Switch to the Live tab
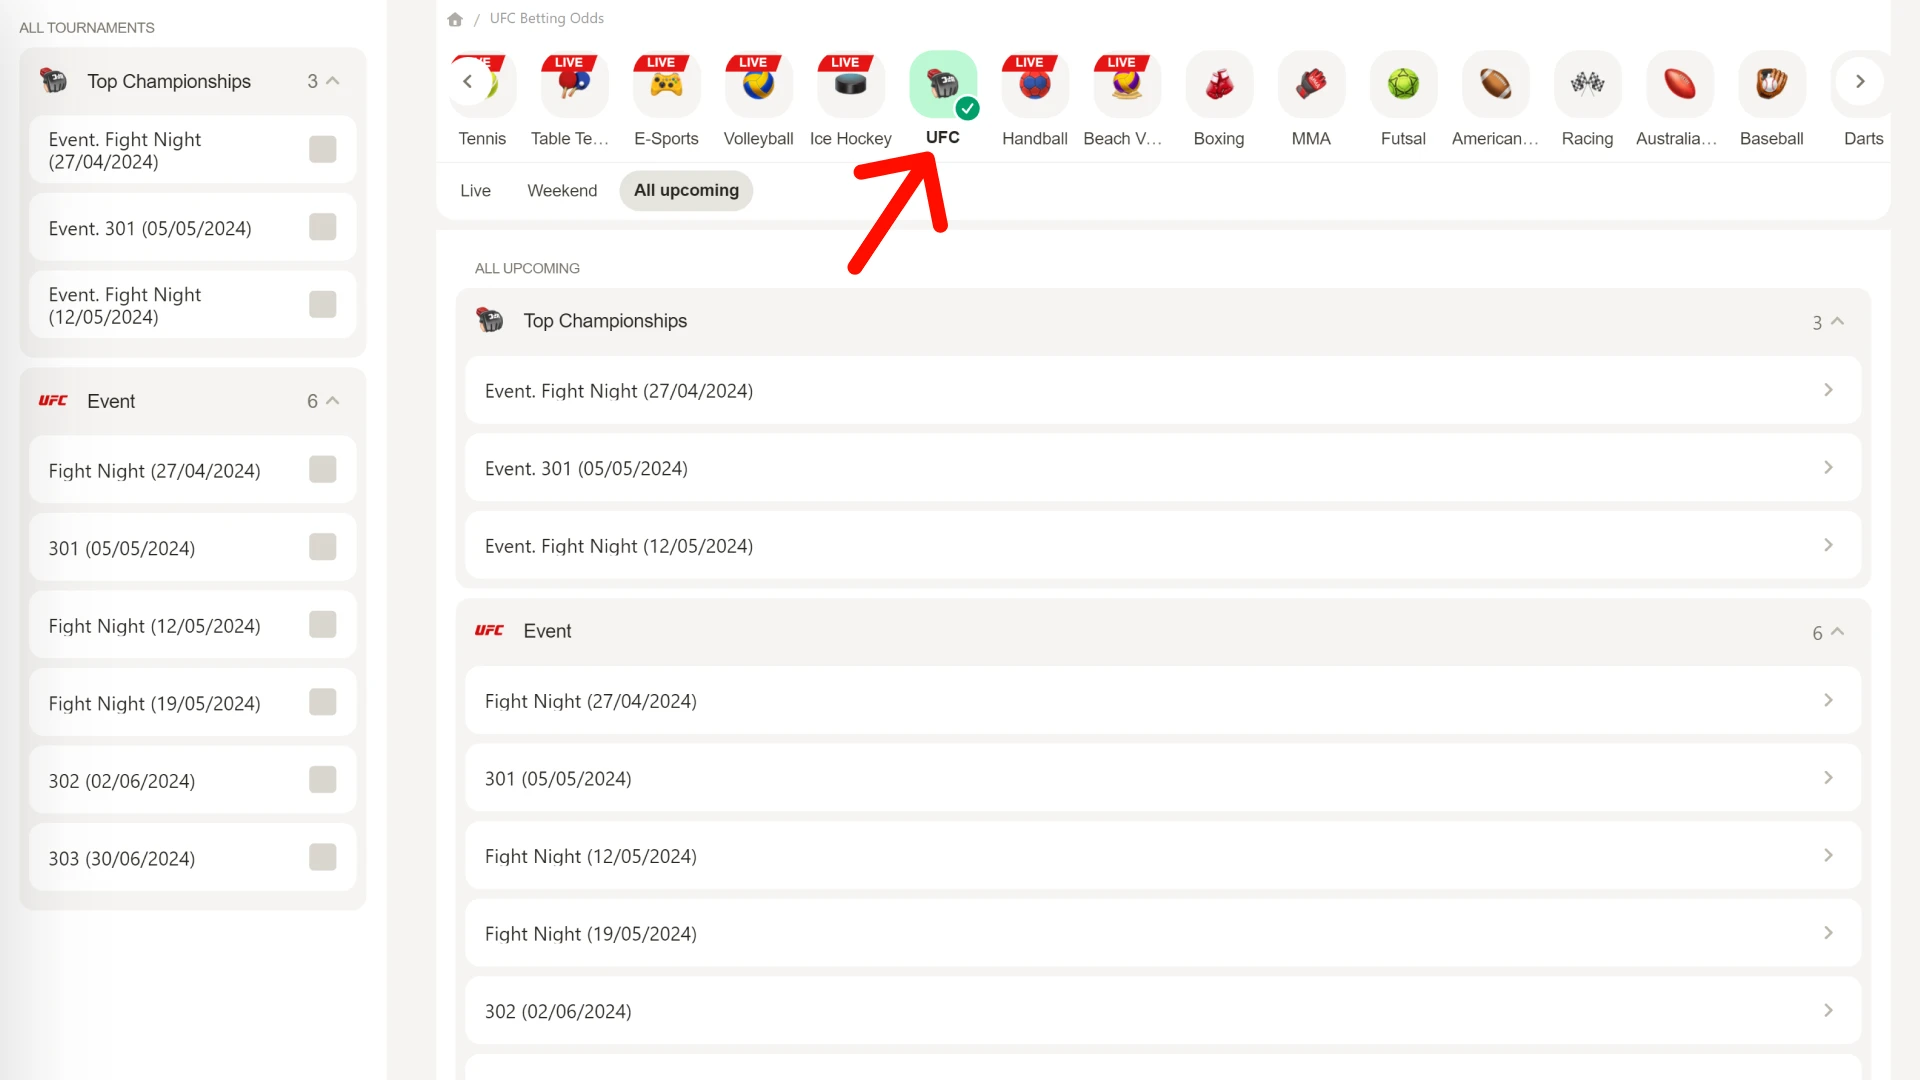Image resolution: width=1920 pixels, height=1080 pixels. 475,190
